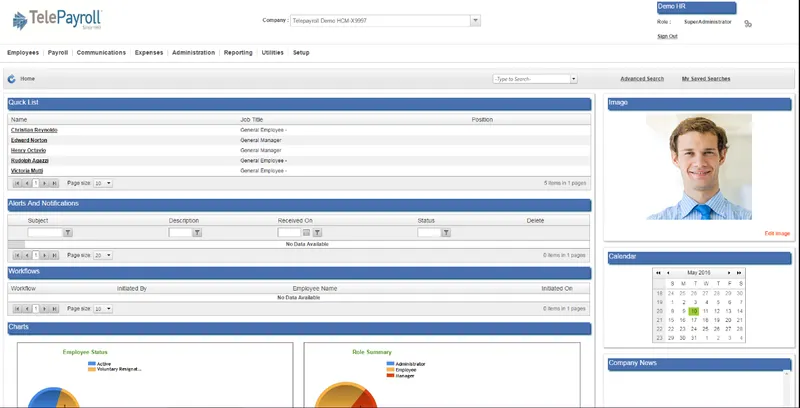Open Advanced Search
The height and width of the screenshot is (408, 800).
(642, 79)
